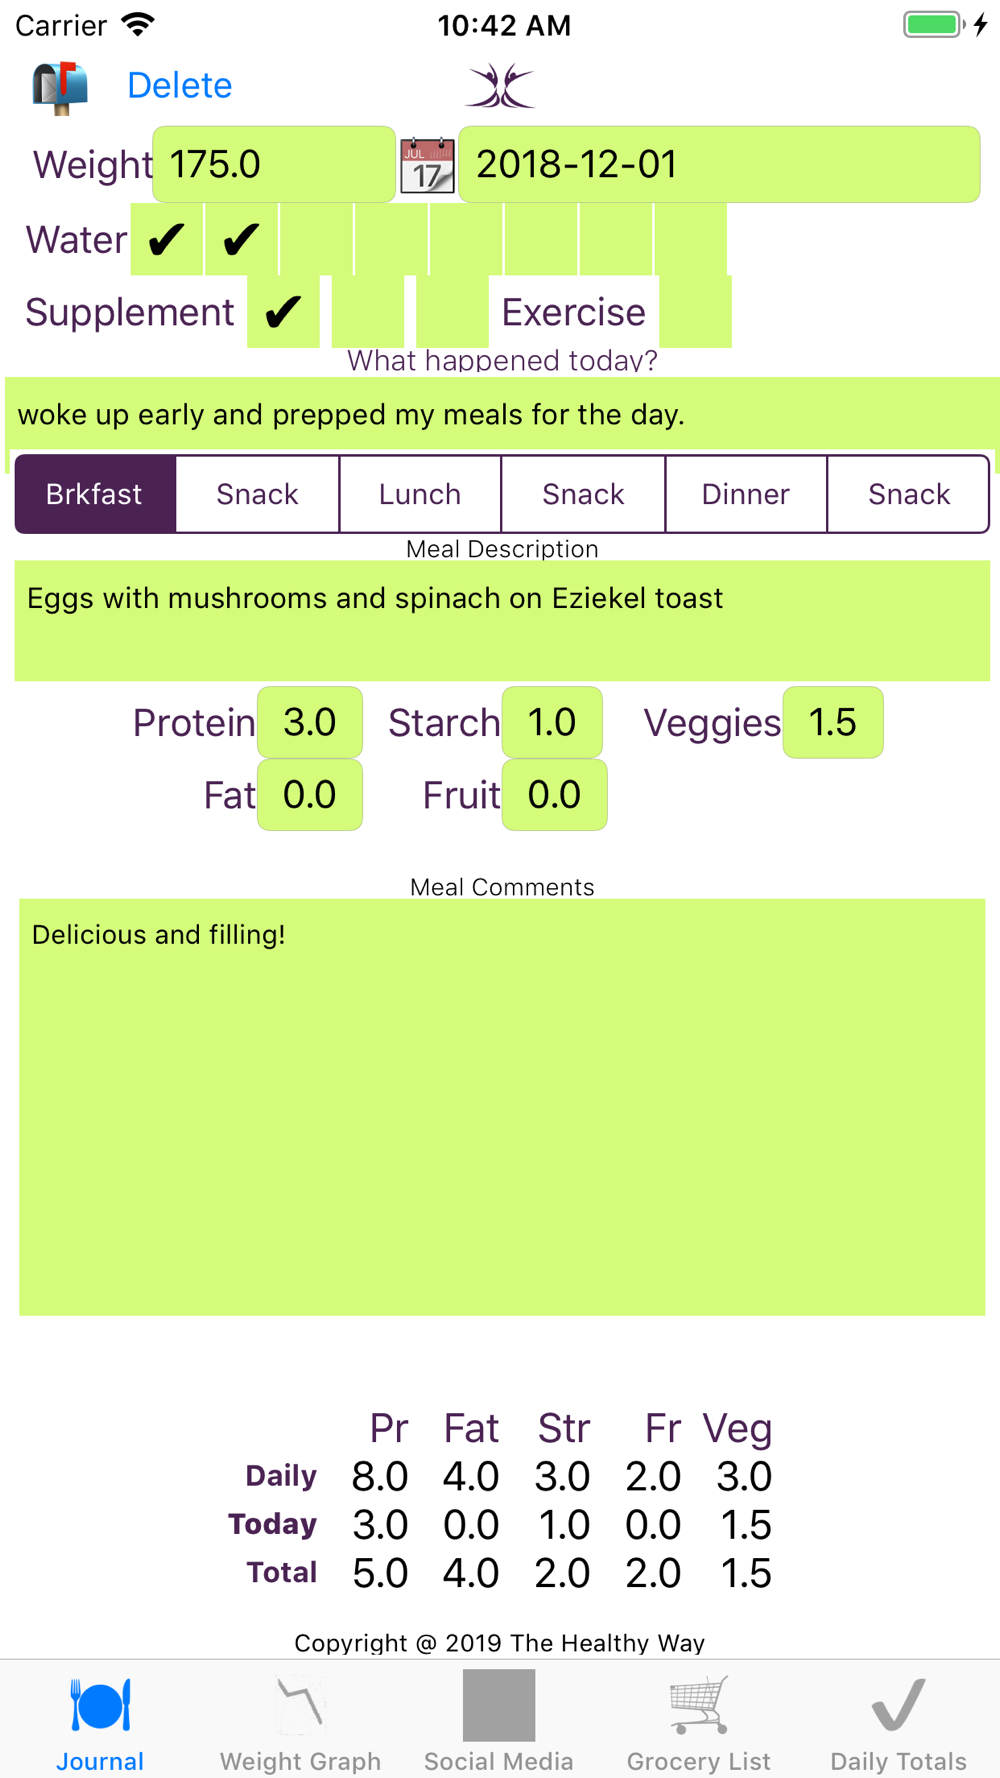Viewport: 1000px width, 1778px height.
Task: Open the Social Media tab
Action: click(499, 1722)
